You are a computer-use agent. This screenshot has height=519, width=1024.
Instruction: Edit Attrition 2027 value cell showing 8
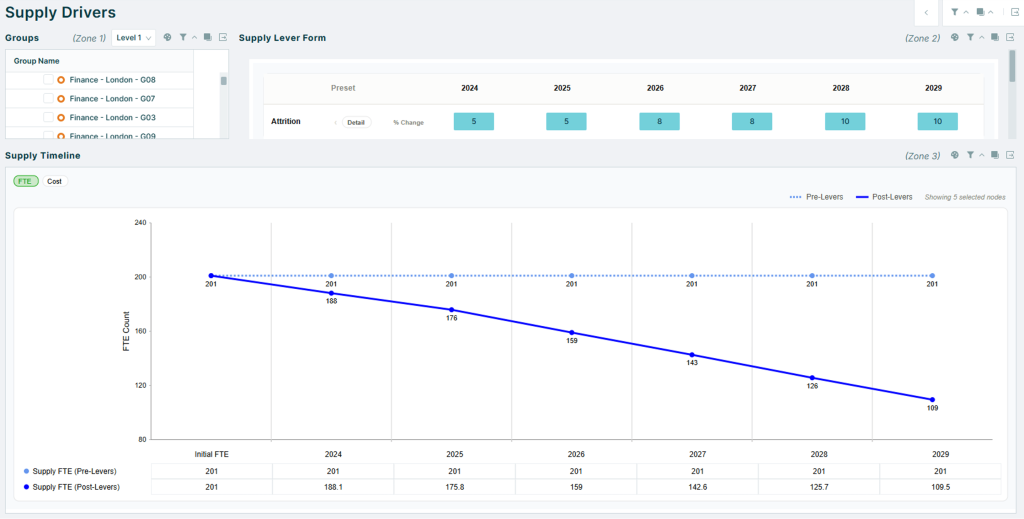coord(752,121)
